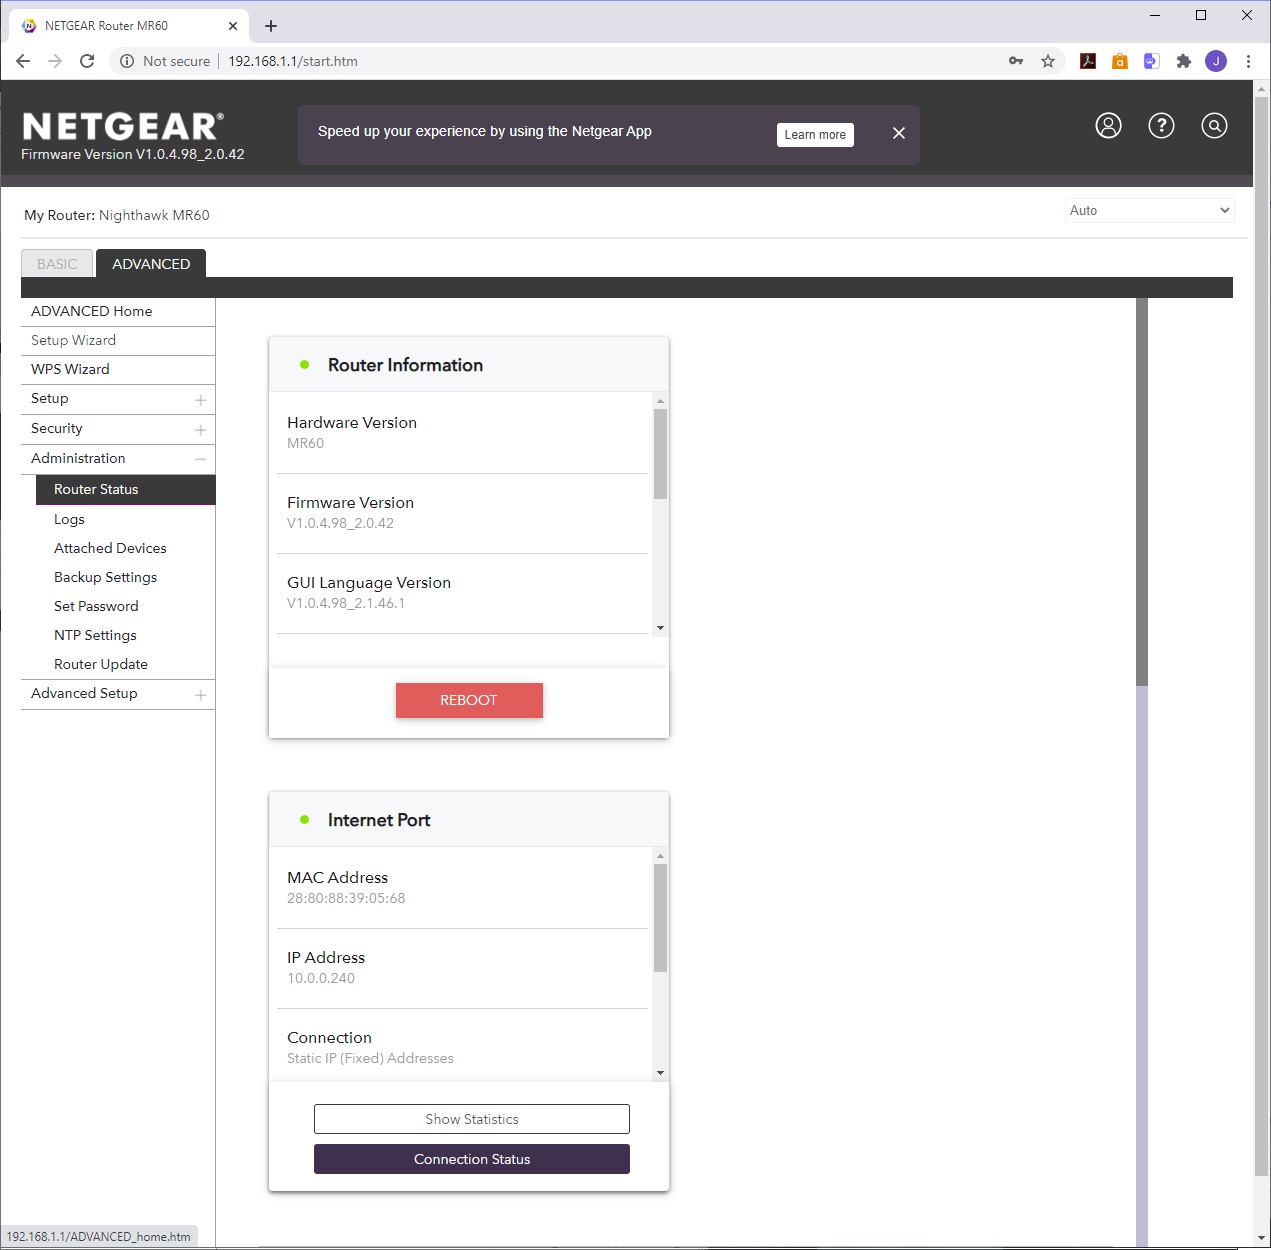The image size is (1271, 1250).
Task: Click Router Information scroll down arrow
Action: click(660, 628)
